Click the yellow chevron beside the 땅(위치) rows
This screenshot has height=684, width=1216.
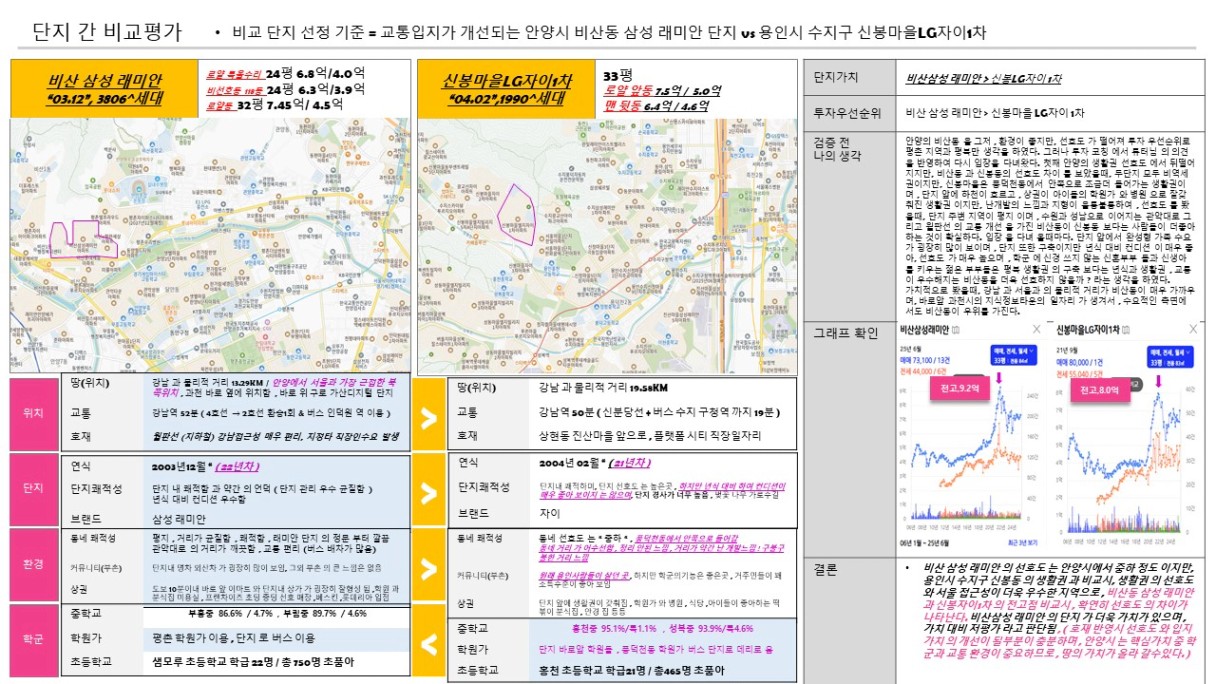click(x=429, y=416)
